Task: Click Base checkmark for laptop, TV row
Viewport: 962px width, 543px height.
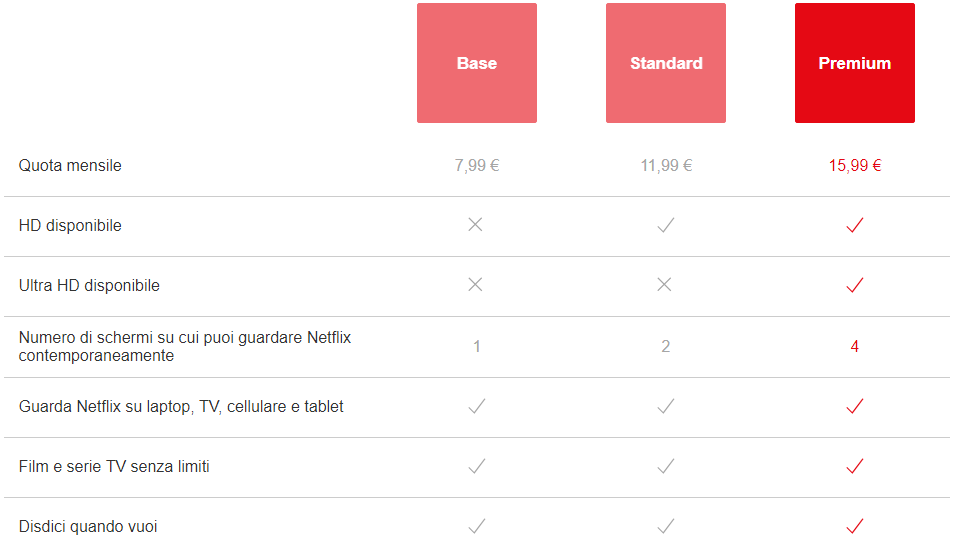Action: pyautogui.click(x=477, y=406)
